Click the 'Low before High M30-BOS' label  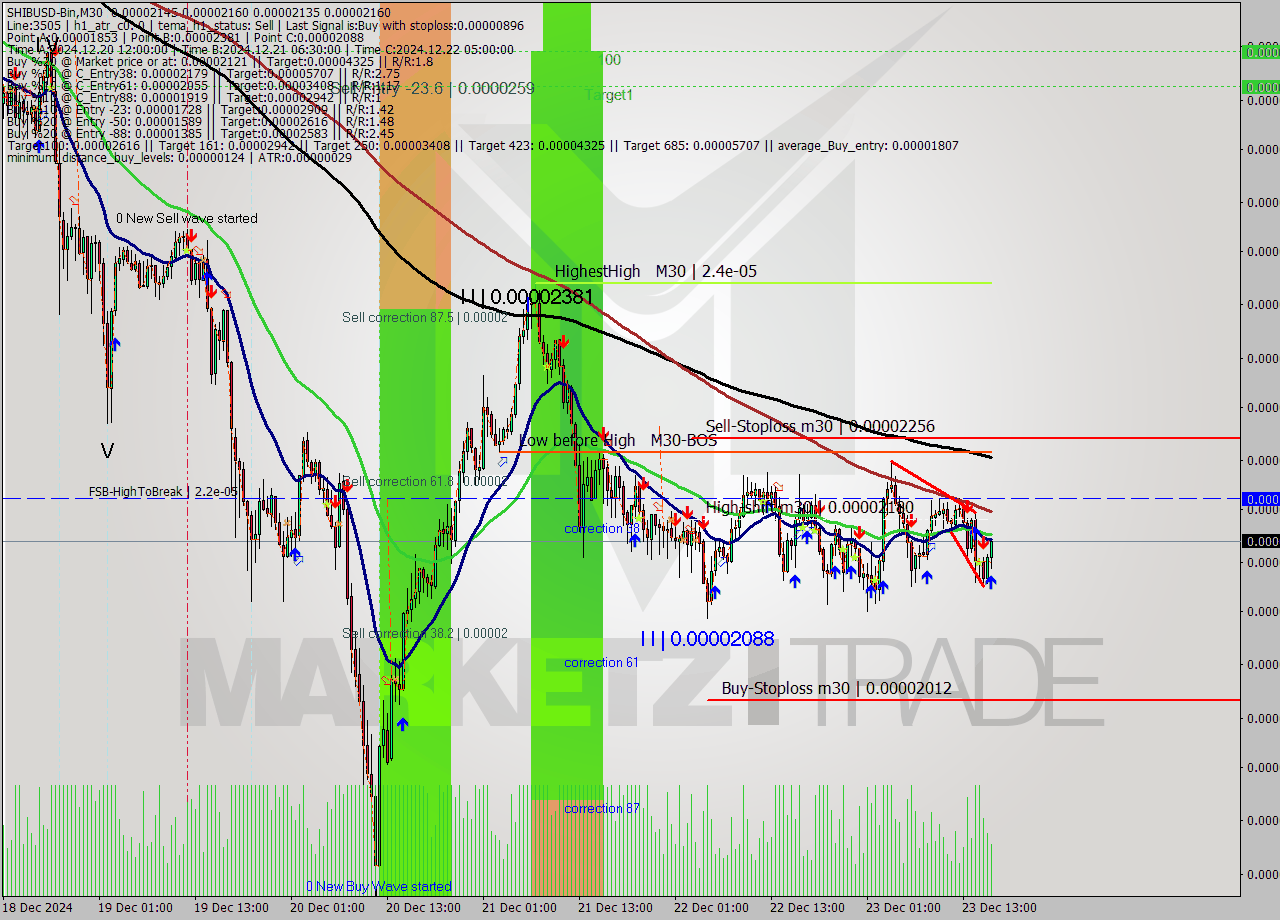coord(618,440)
